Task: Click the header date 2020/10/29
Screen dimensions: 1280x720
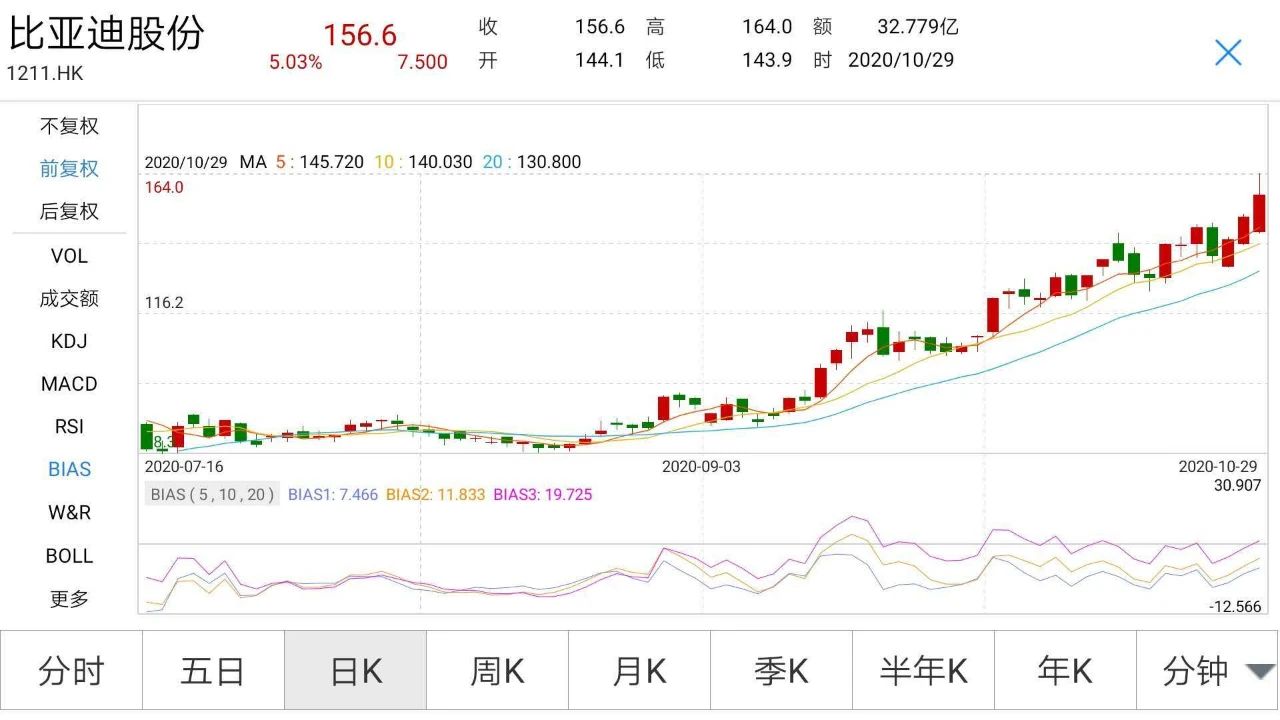Action: (x=901, y=60)
